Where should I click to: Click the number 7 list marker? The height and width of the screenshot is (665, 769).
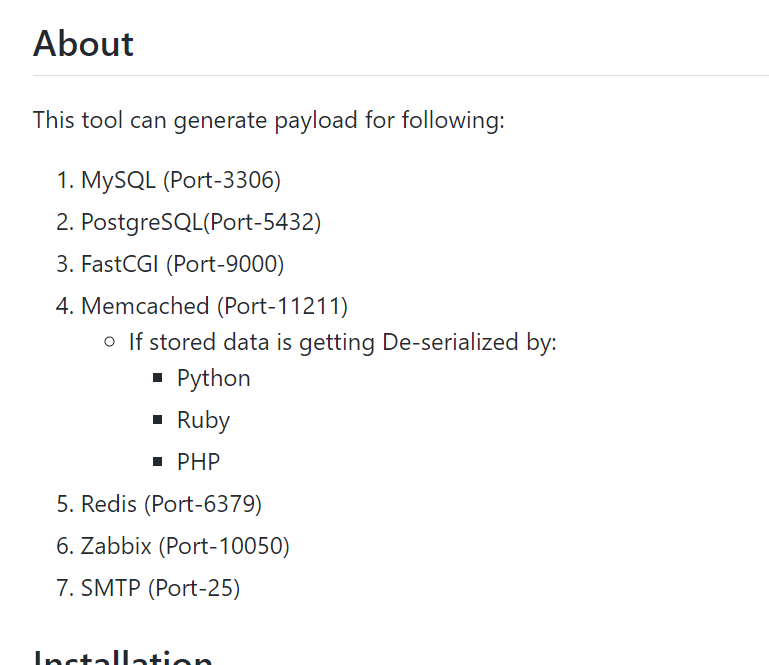(x=65, y=588)
